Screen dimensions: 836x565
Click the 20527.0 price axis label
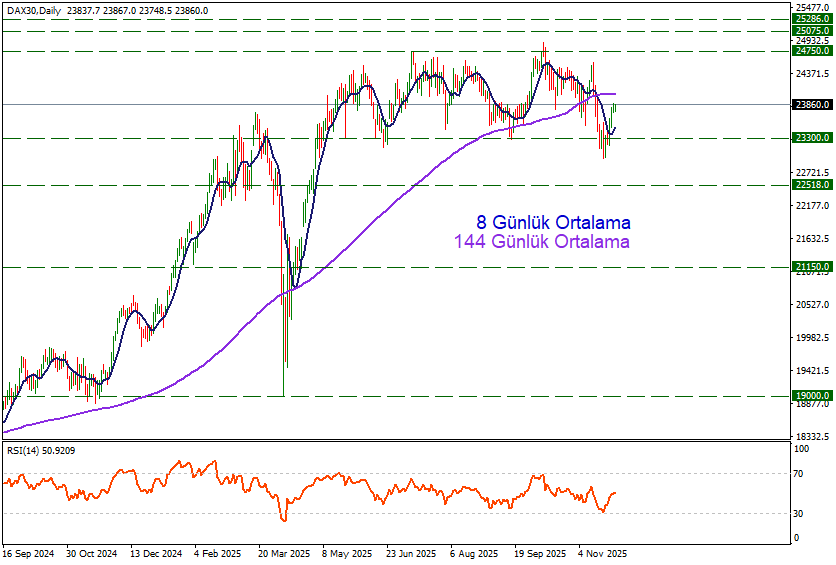[811, 305]
